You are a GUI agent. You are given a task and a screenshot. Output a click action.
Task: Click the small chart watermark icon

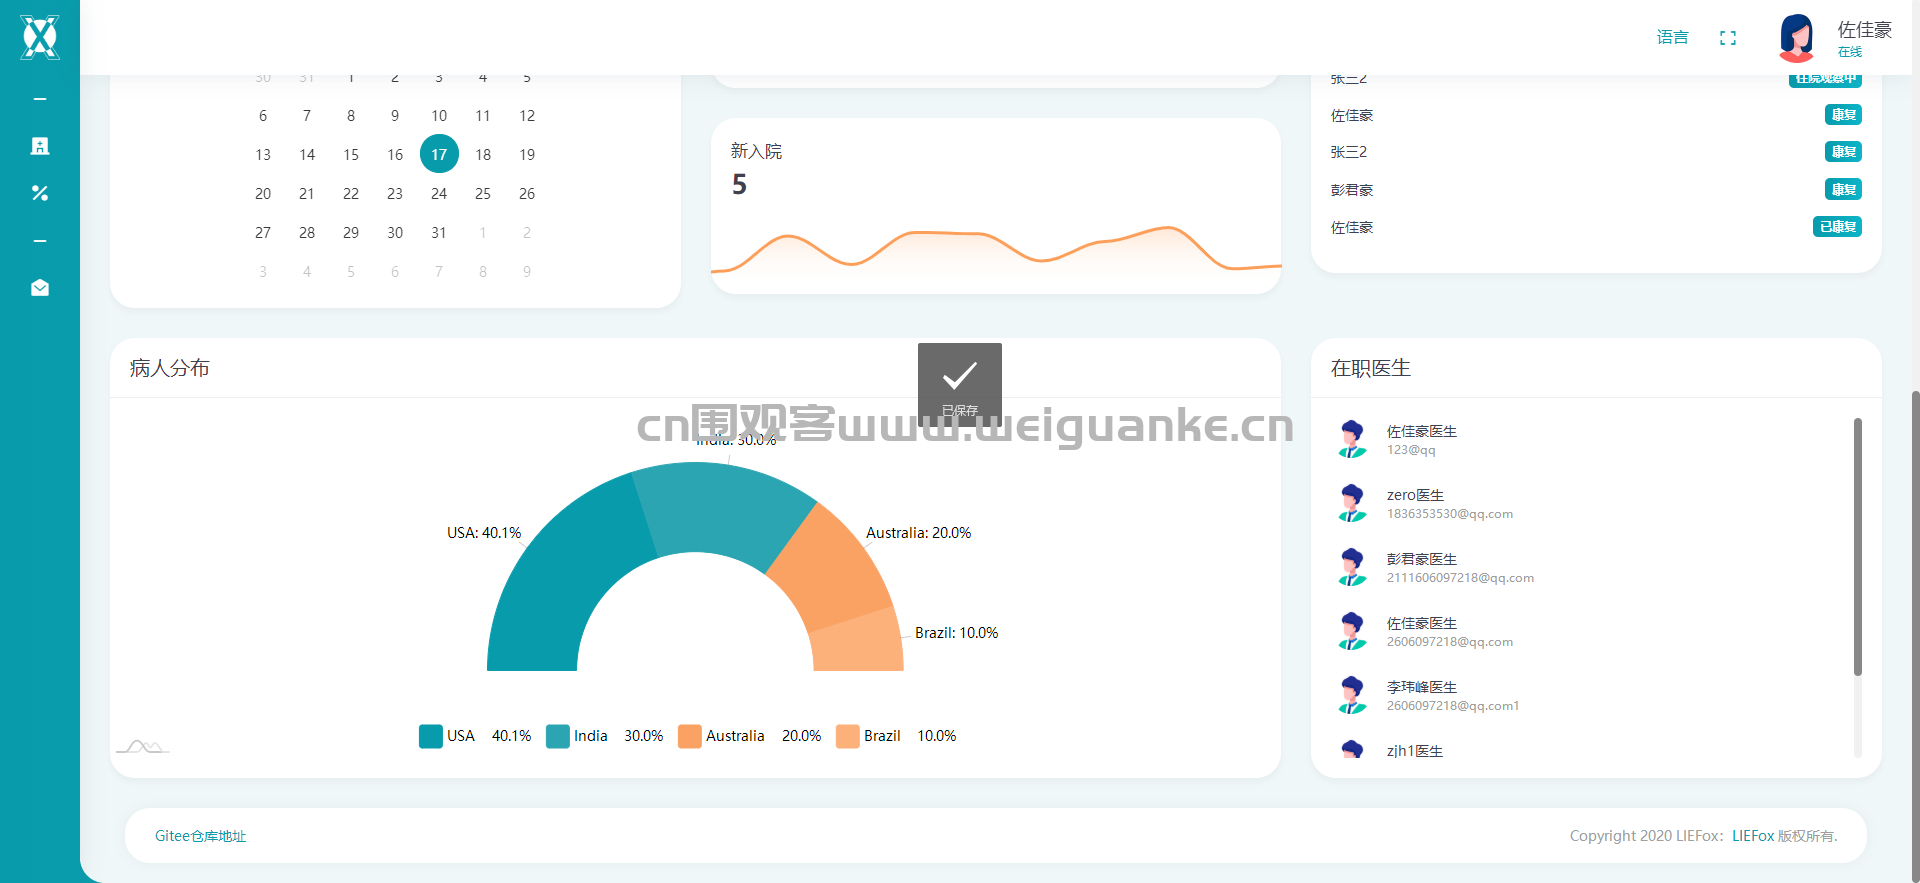click(143, 746)
